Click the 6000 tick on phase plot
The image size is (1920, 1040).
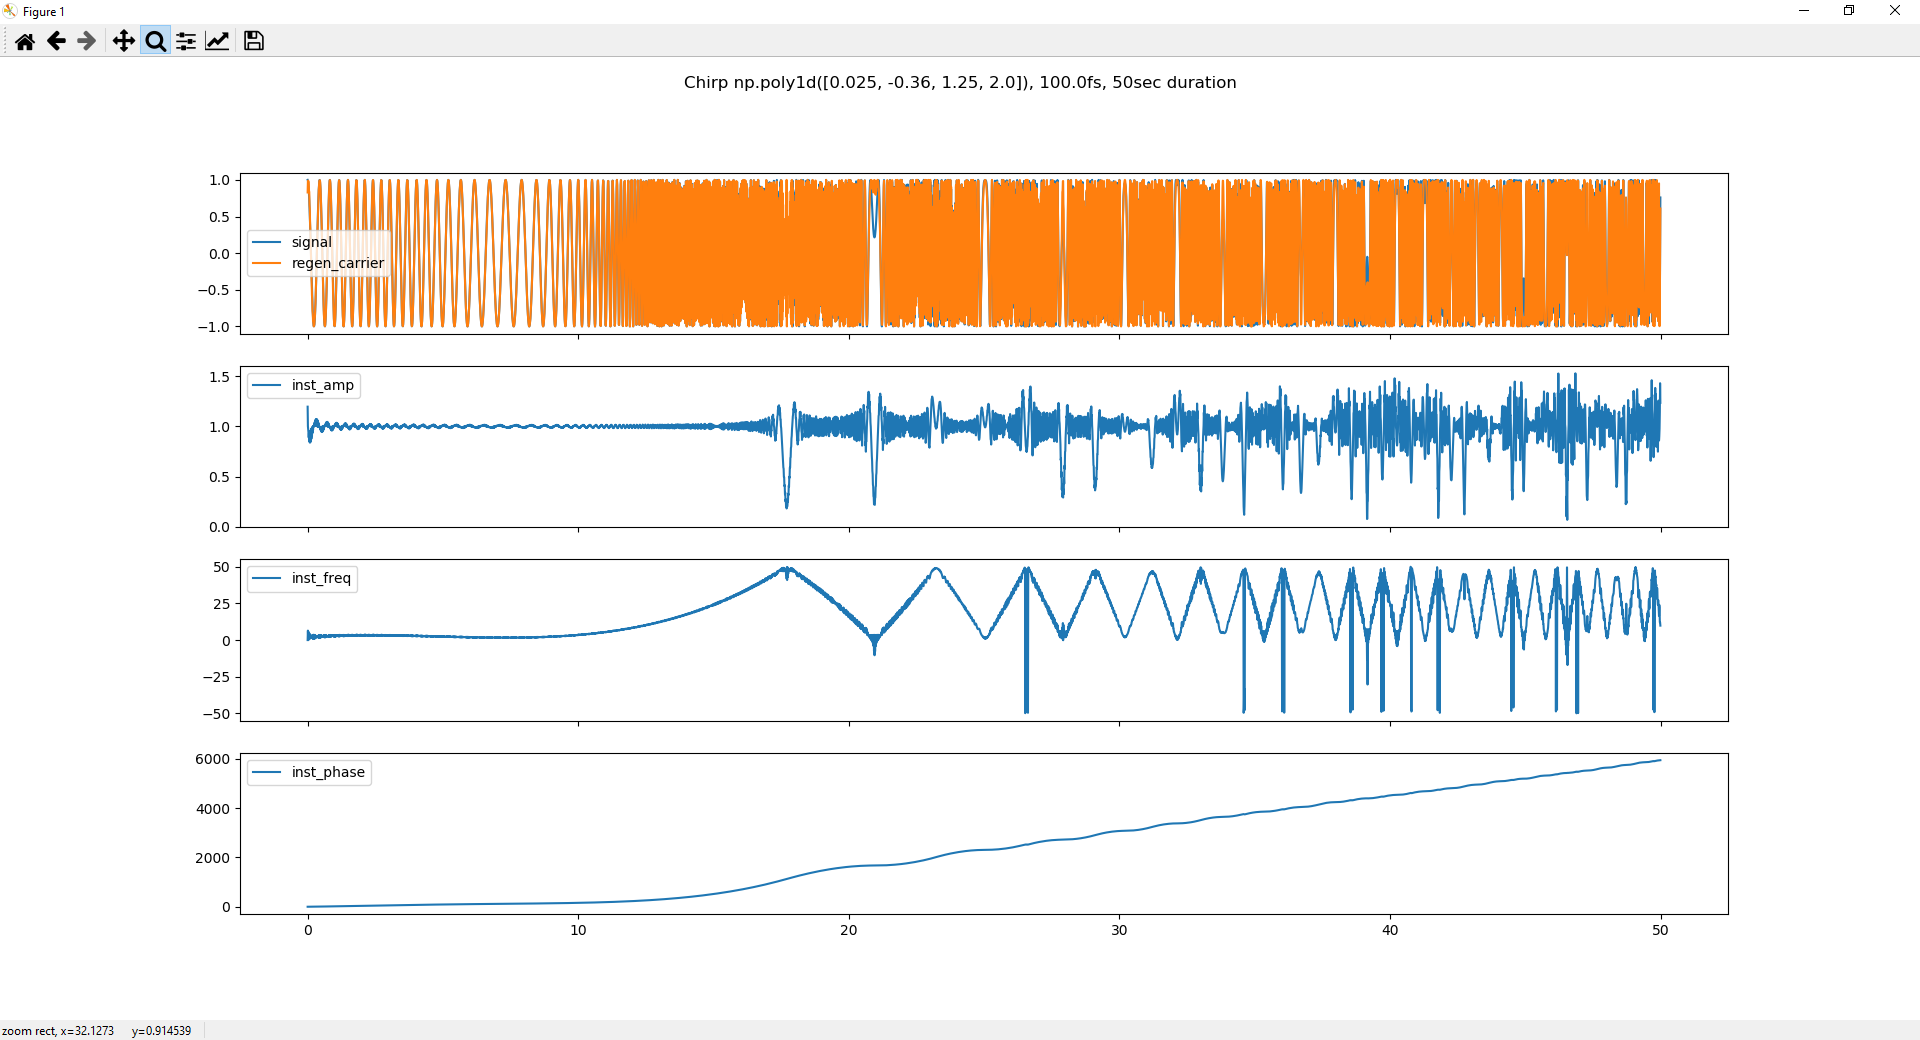pyautogui.click(x=212, y=759)
